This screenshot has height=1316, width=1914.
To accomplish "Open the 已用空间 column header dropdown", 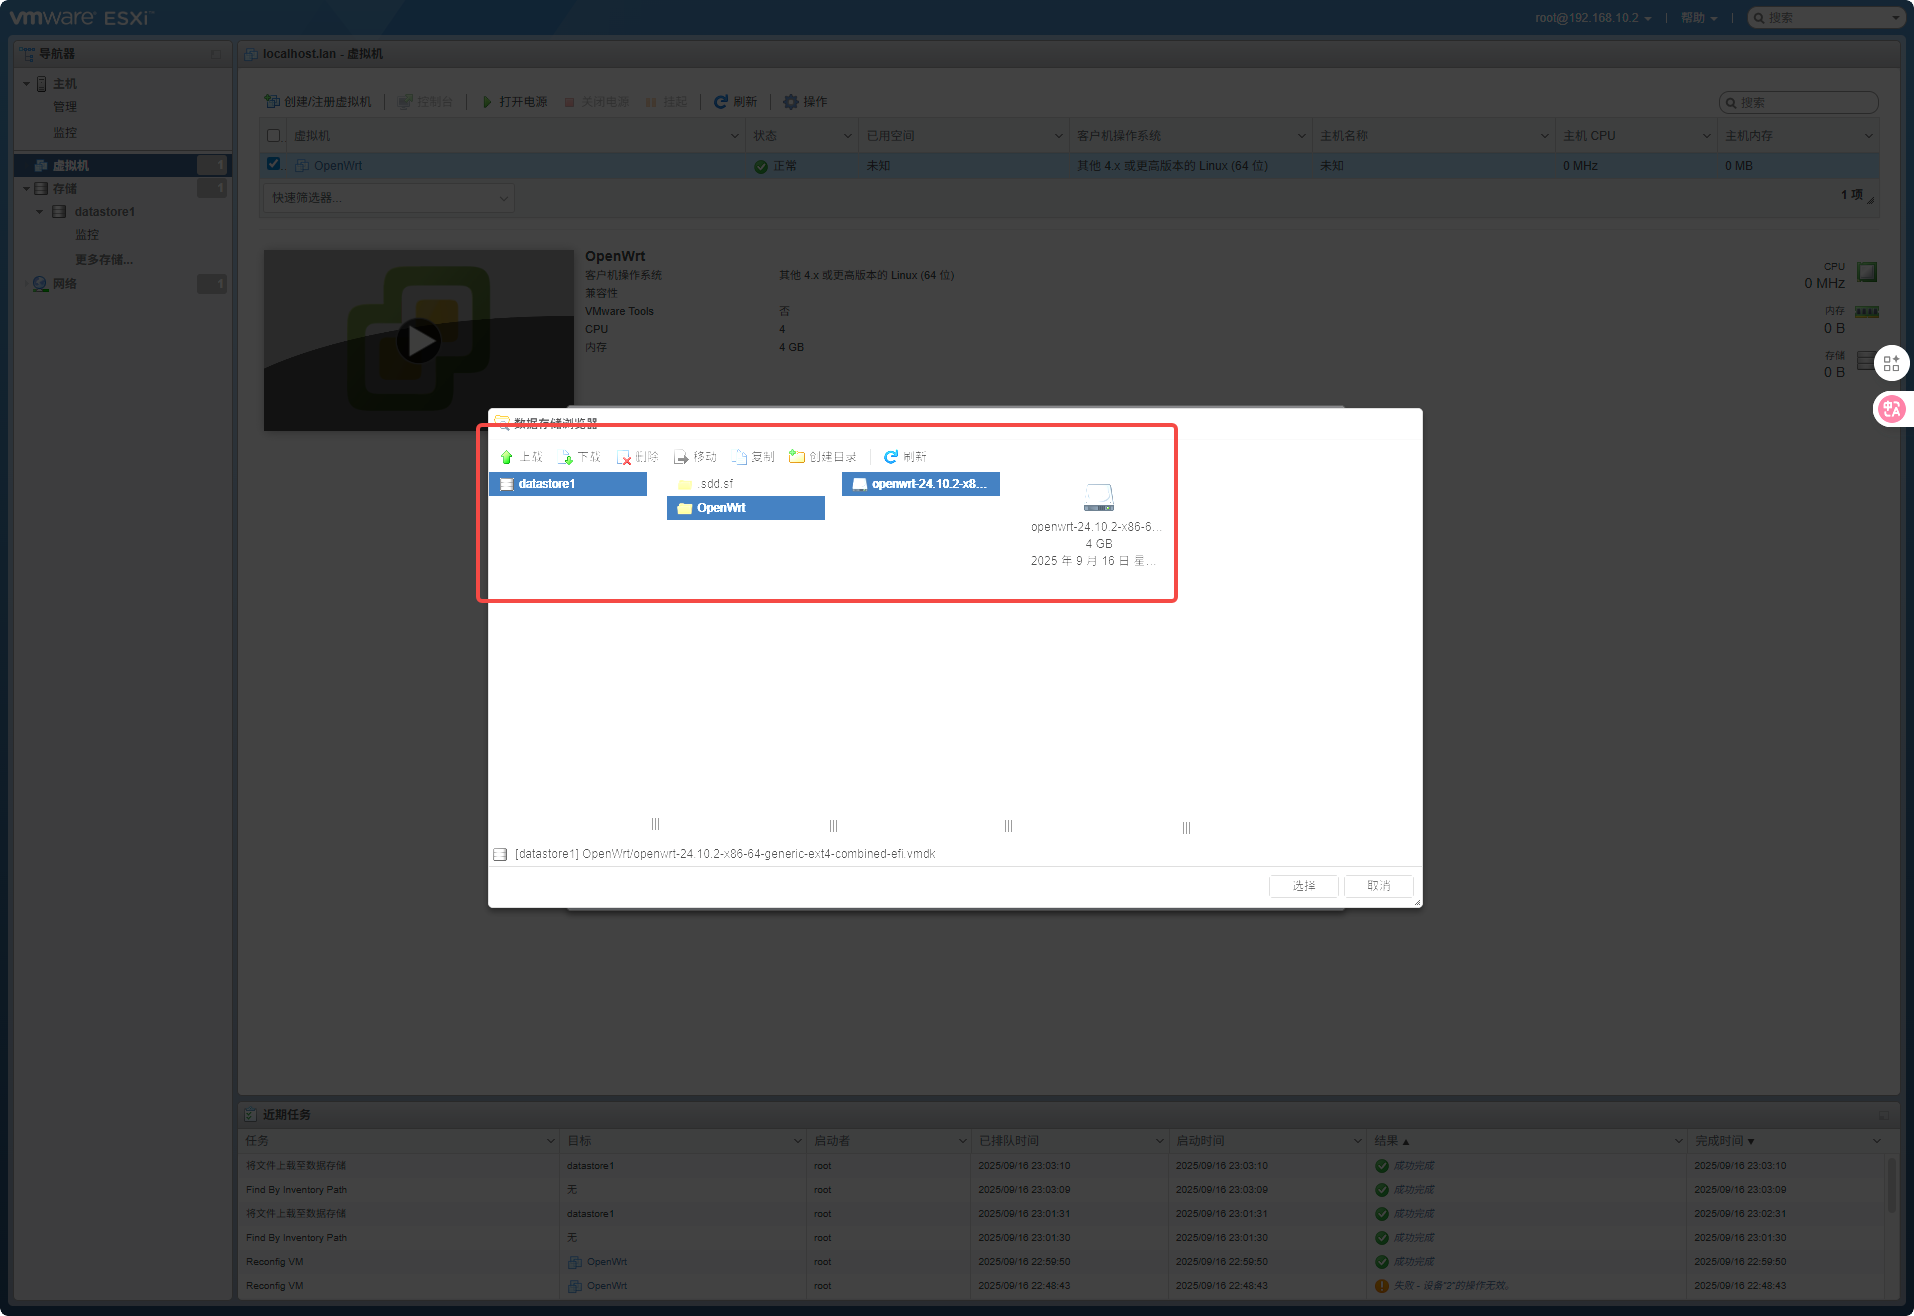I will pyautogui.click(x=1059, y=136).
